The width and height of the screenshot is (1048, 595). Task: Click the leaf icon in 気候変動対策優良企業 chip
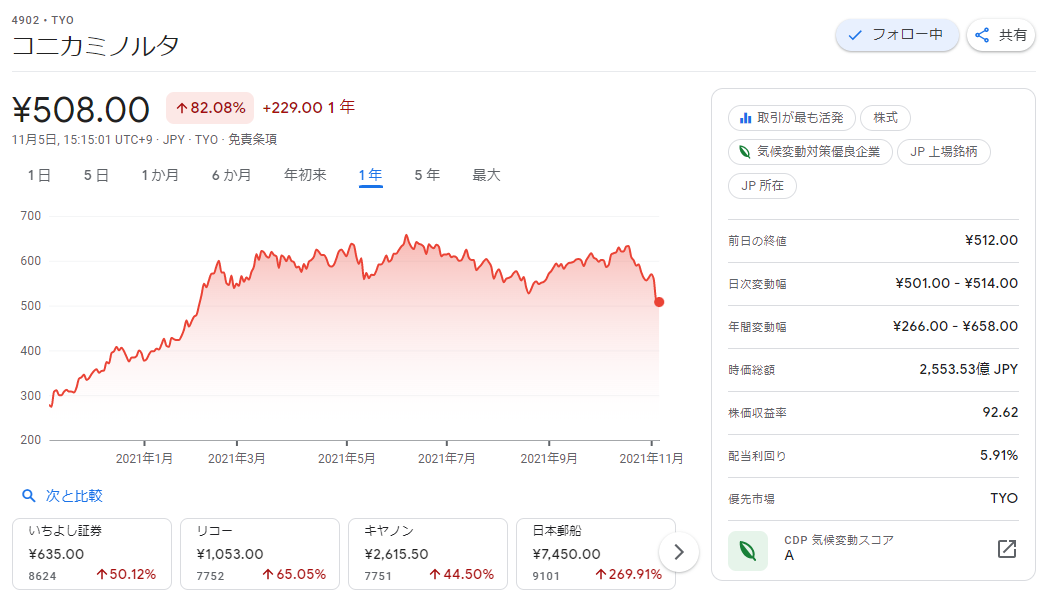[x=745, y=152]
